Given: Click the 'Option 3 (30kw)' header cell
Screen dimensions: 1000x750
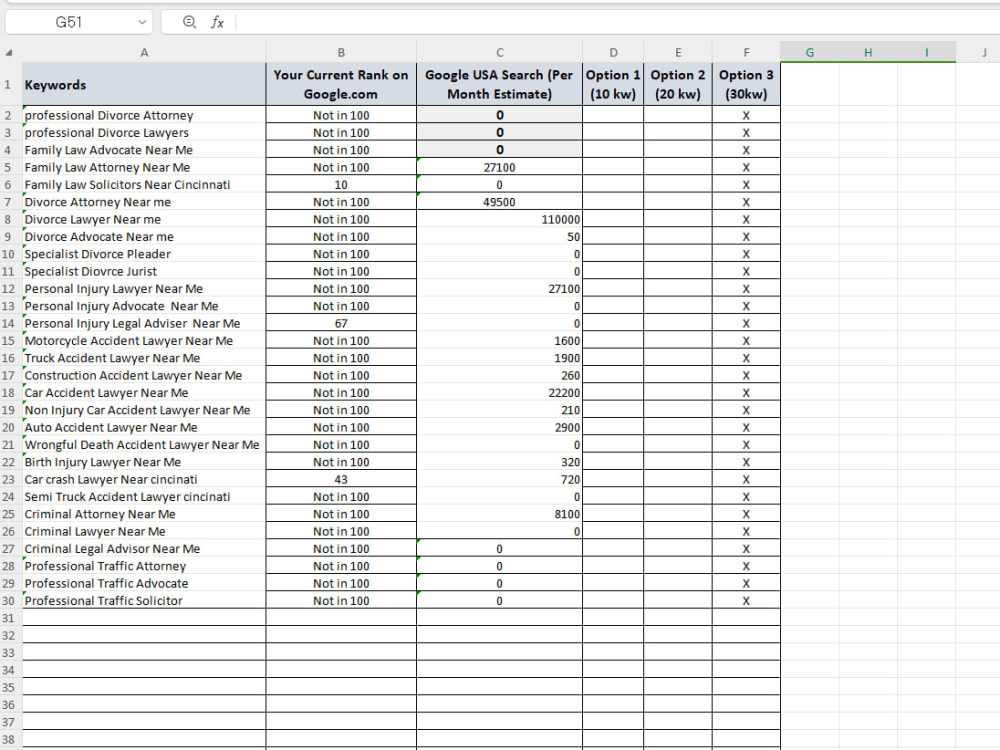Looking at the screenshot, I should [746, 84].
